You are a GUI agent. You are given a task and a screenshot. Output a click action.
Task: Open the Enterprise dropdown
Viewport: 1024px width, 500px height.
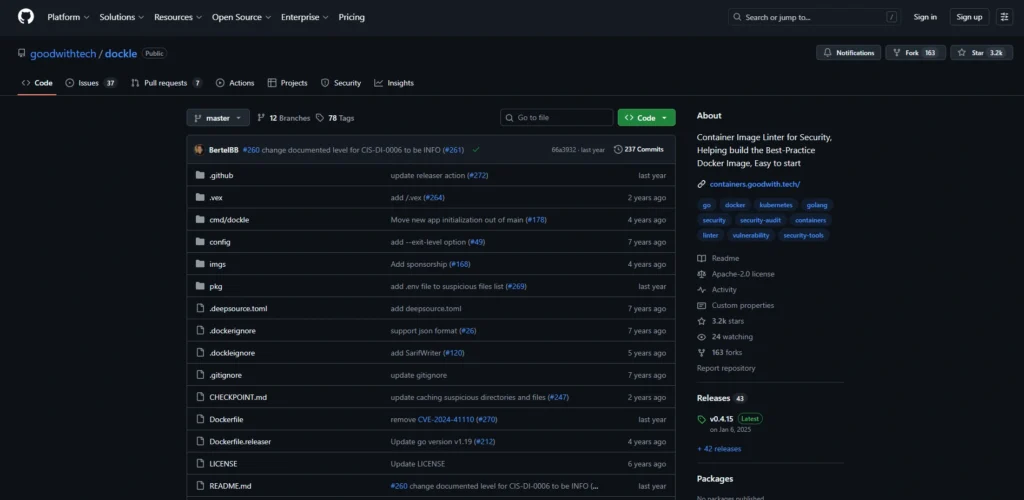(304, 18)
